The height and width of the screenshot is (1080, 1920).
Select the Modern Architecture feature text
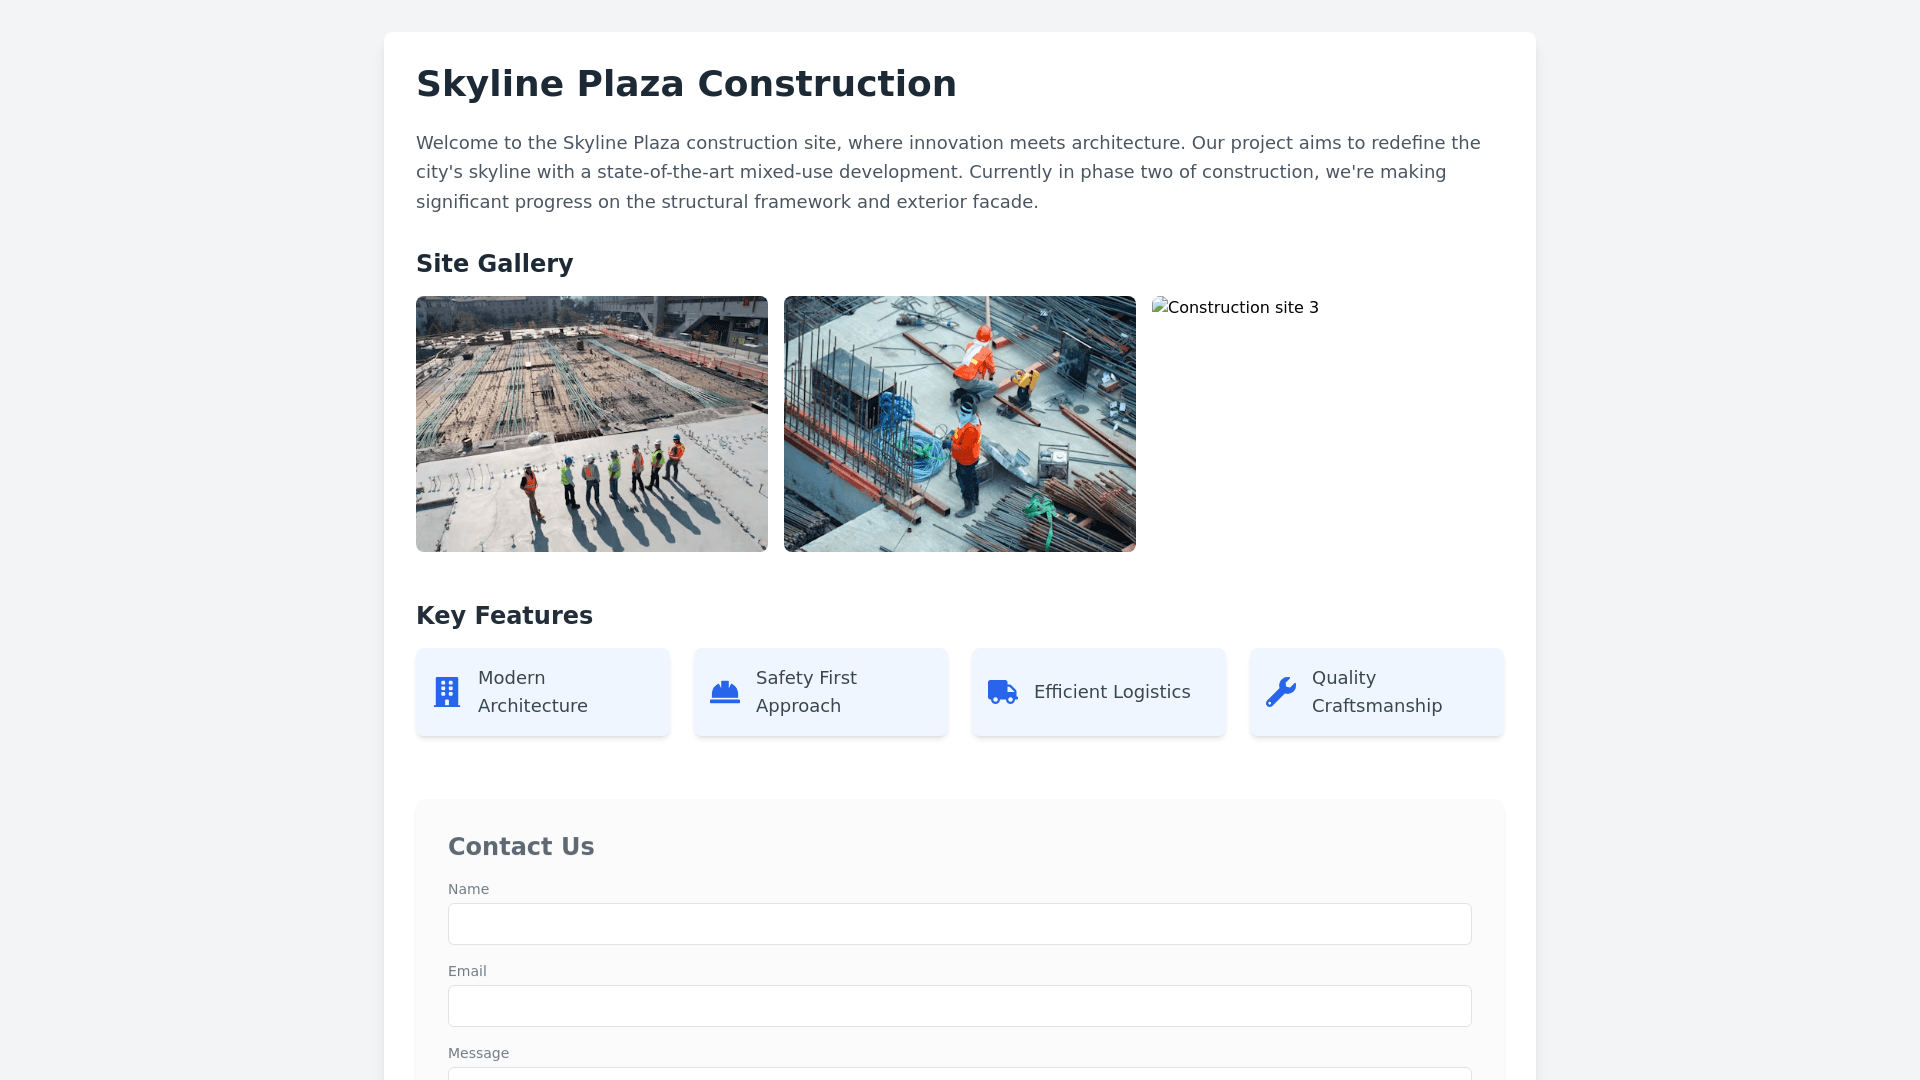coord(532,692)
